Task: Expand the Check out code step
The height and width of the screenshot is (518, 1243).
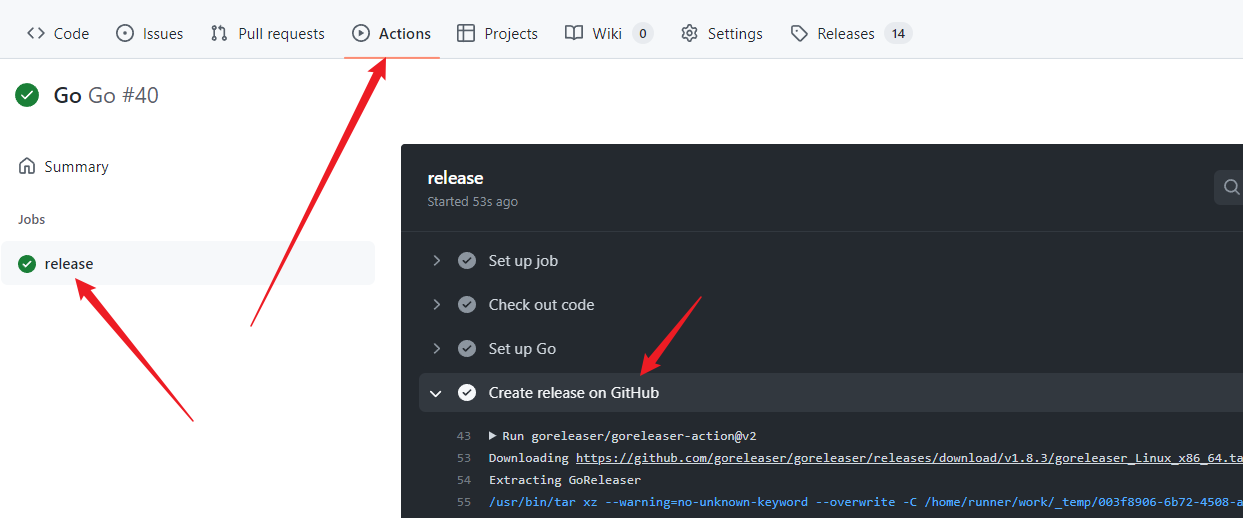Action: click(x=436, y=305)
